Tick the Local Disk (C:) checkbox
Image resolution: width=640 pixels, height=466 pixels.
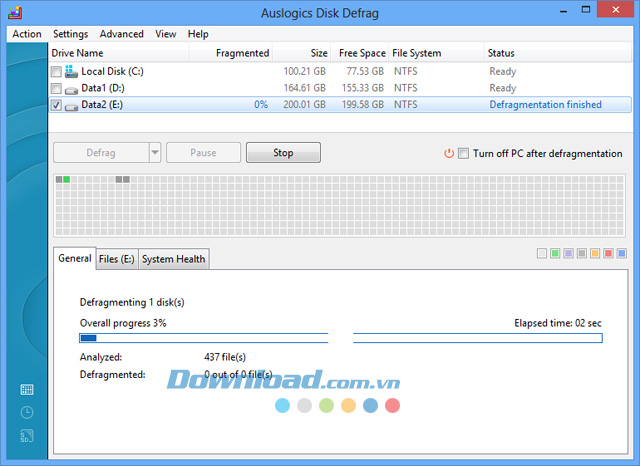pyautogui.click(x=56, y=72)
